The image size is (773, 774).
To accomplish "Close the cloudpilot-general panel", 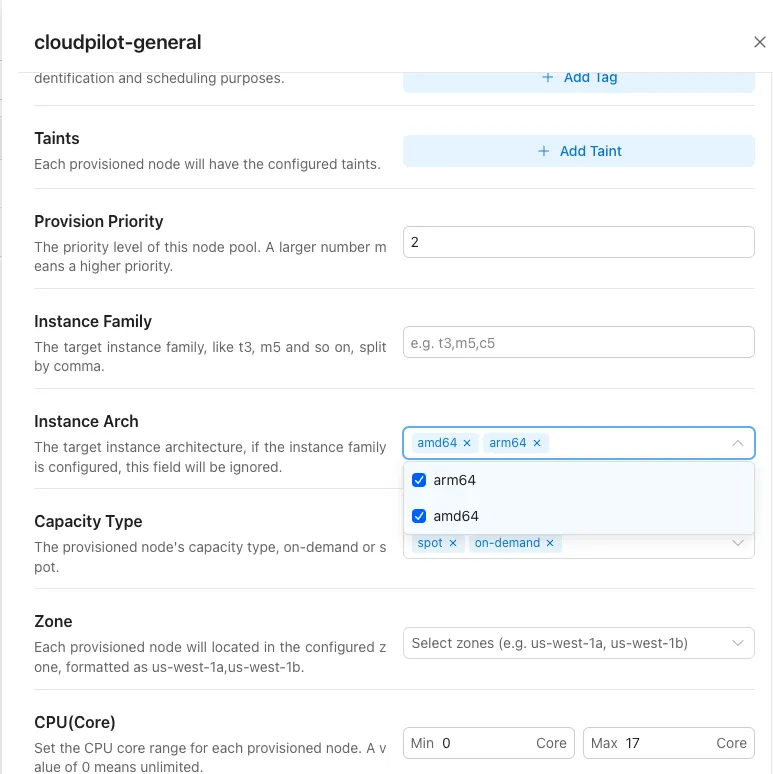I will pos(759,42).
